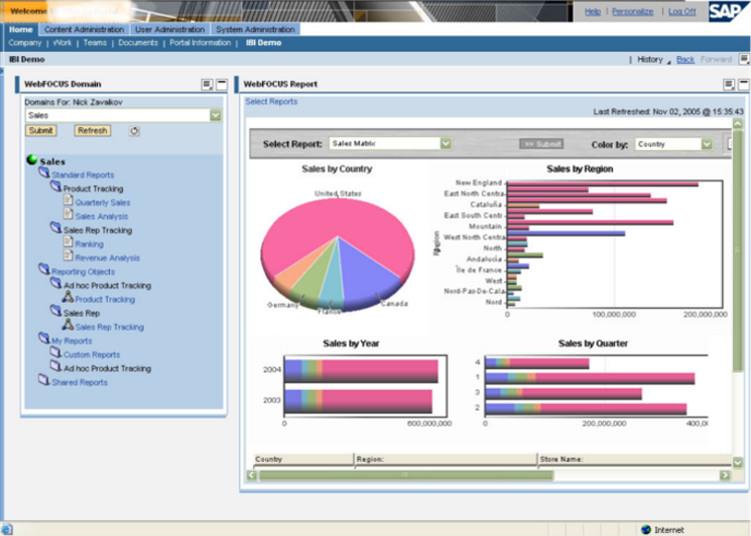The width and height of the screenshot is (751, 536).
Task: Click the circular reload icon next to Refresh
Action: (134, 131)
